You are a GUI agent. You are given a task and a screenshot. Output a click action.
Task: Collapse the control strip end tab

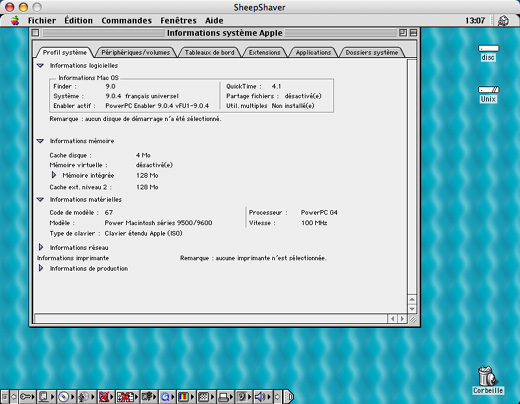pyautogui.click(x=289, y=397)
